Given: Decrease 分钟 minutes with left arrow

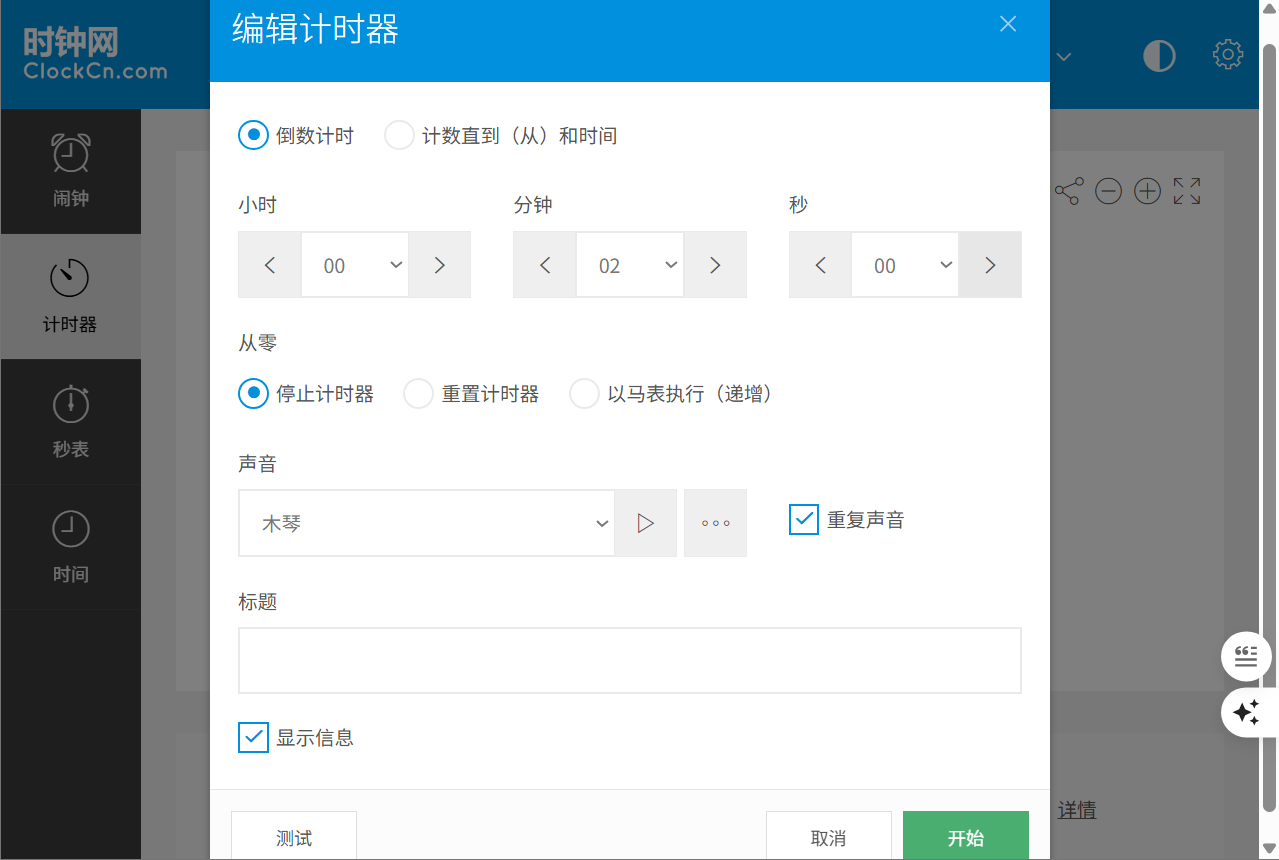Looking at the screenshot, I should pyautogui.click(x=545, y=265).
